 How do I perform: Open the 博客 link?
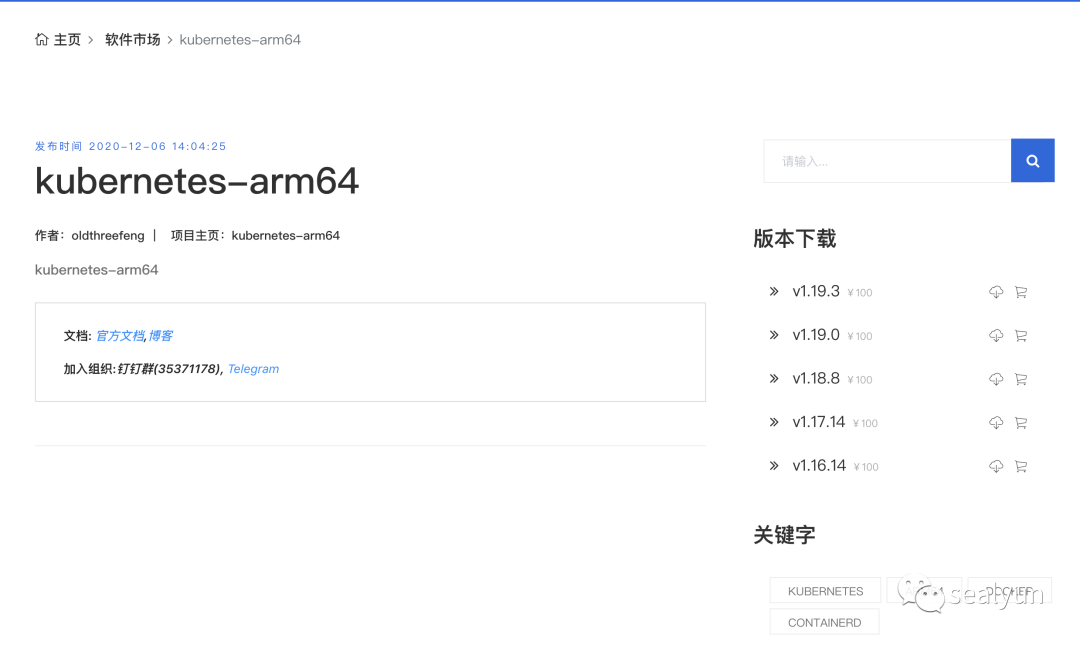click(x=160, y=336)
